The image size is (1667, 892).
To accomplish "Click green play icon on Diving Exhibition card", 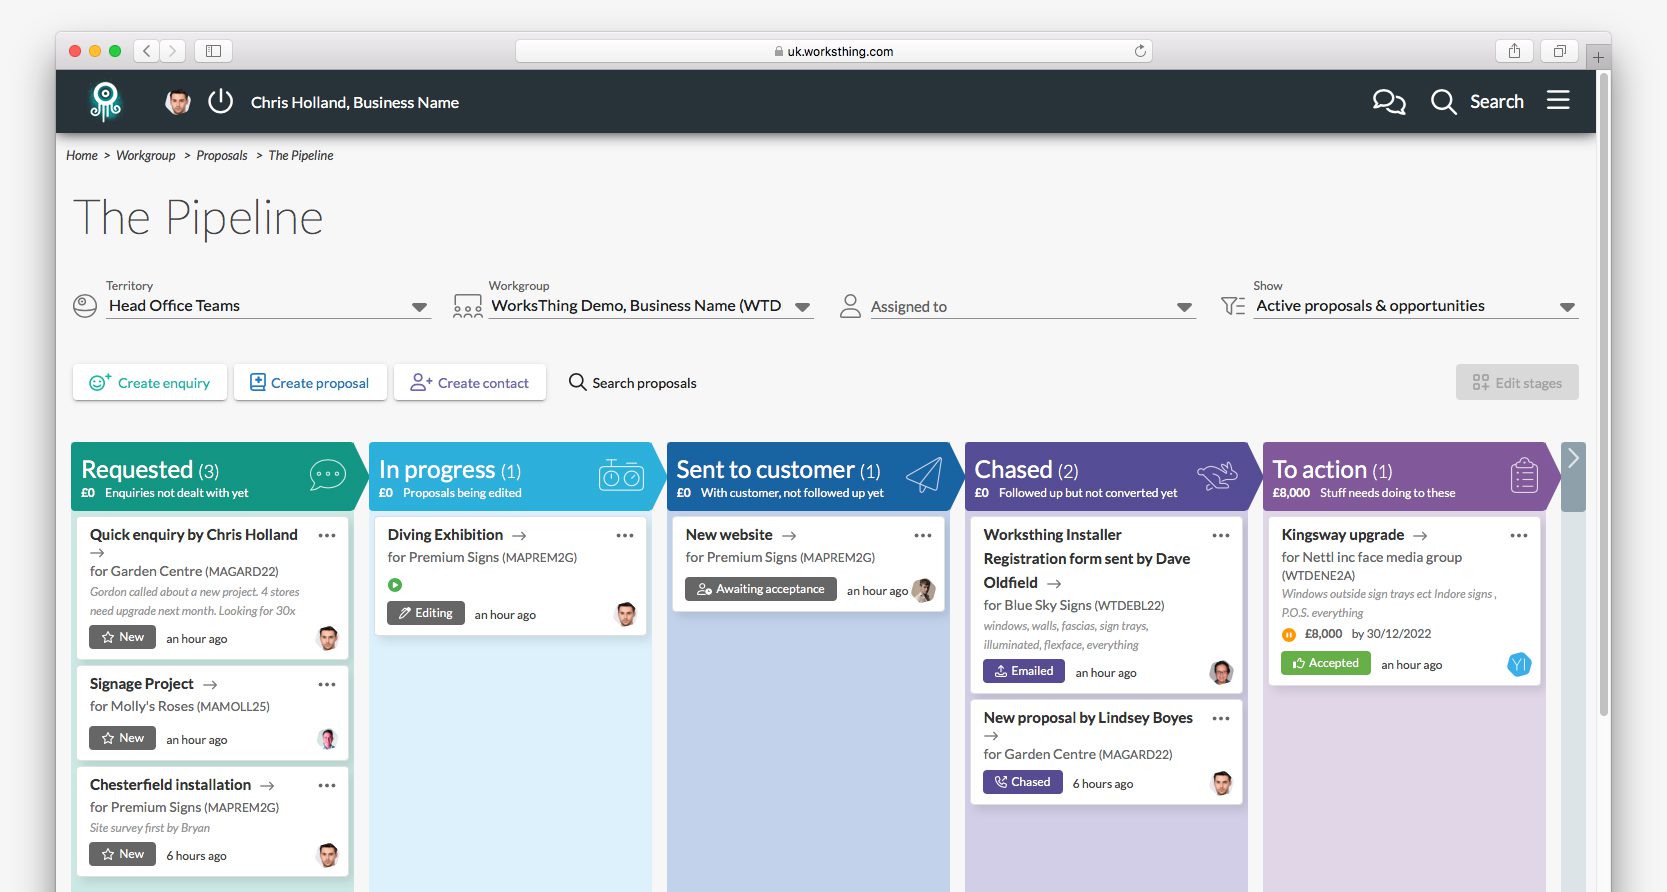I will point(395,585).
